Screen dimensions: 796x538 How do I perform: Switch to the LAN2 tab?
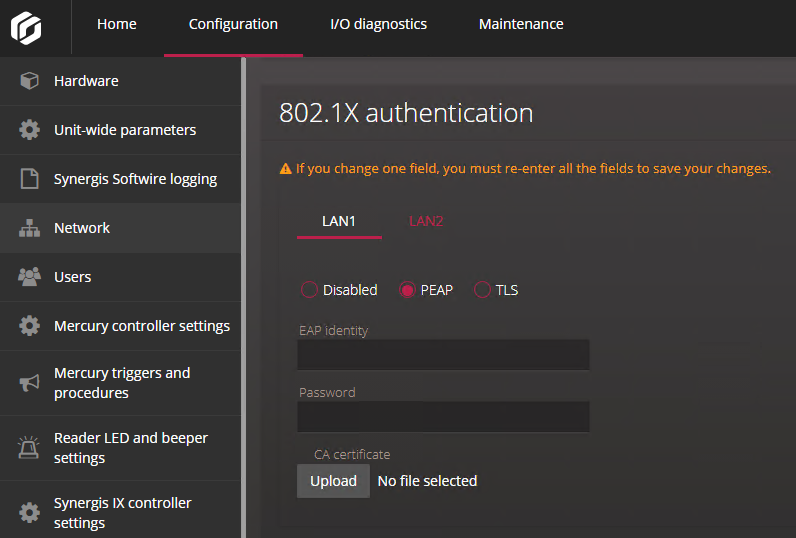tap(426, 221)
